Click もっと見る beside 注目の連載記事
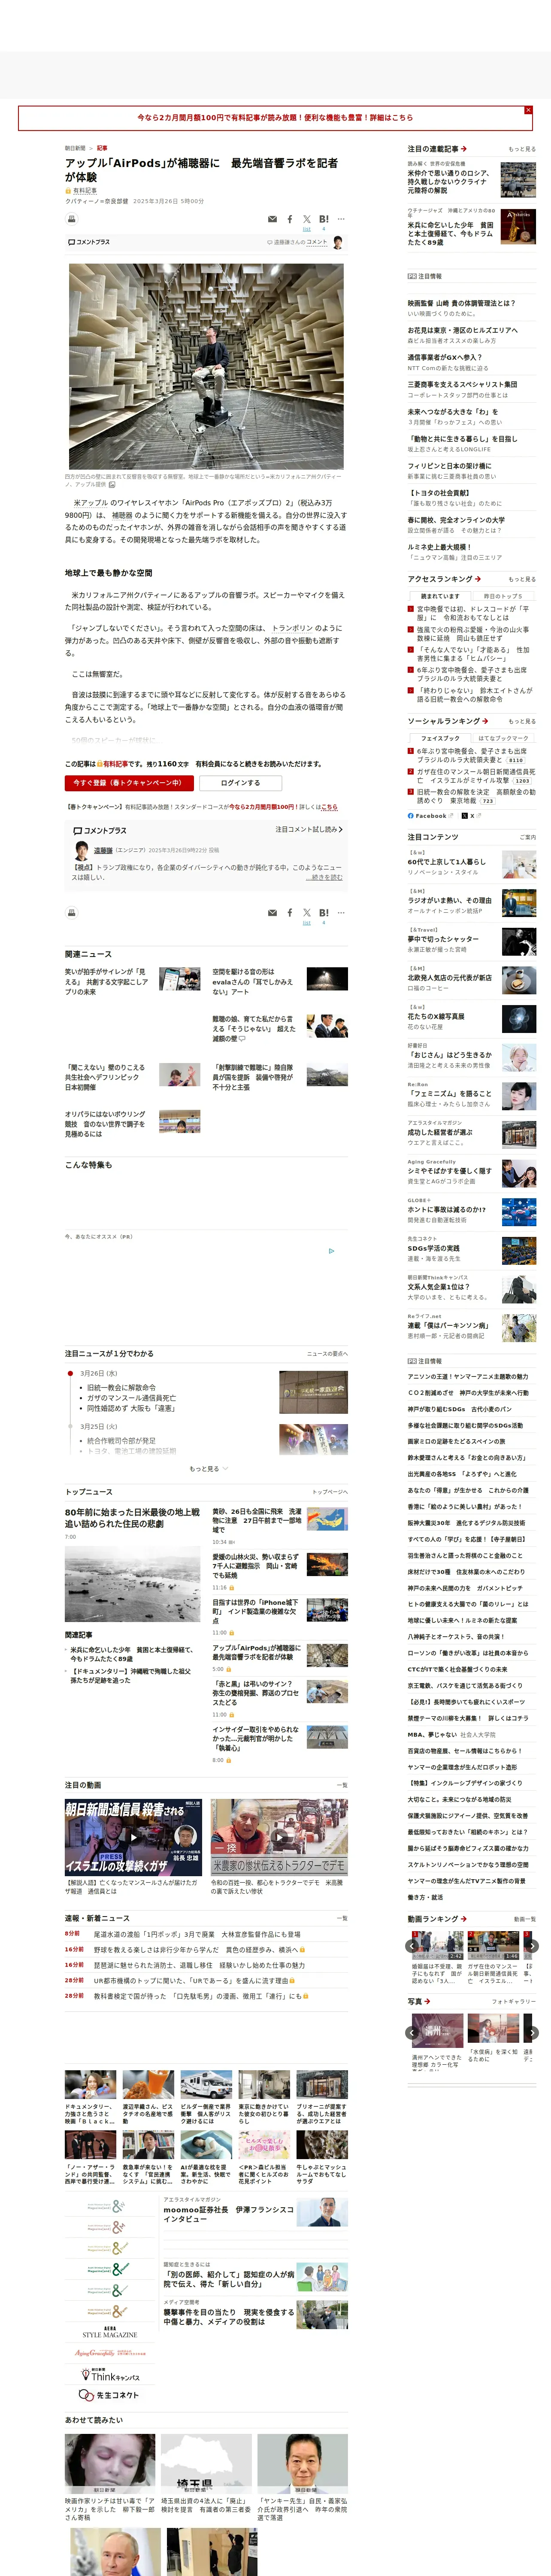 [x=521, y=149]
